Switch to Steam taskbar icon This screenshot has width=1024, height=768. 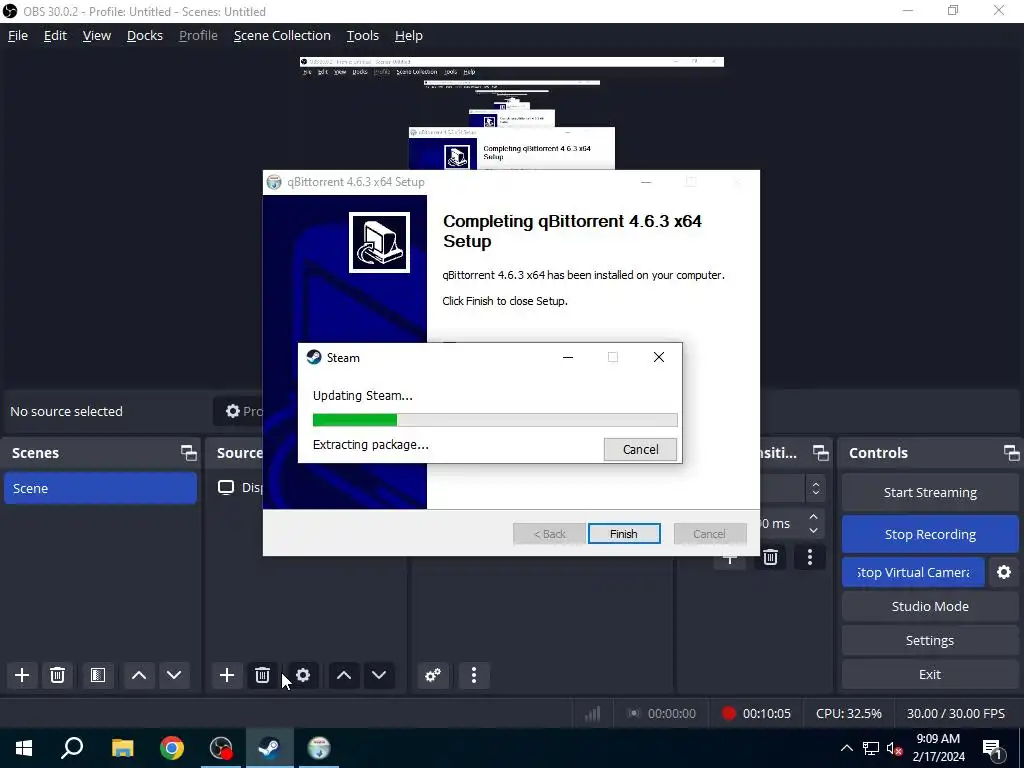click(x=270, y=748)
